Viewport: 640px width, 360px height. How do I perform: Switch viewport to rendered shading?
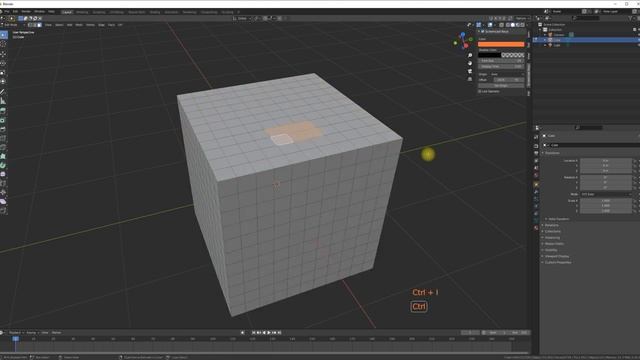[522, 25]
